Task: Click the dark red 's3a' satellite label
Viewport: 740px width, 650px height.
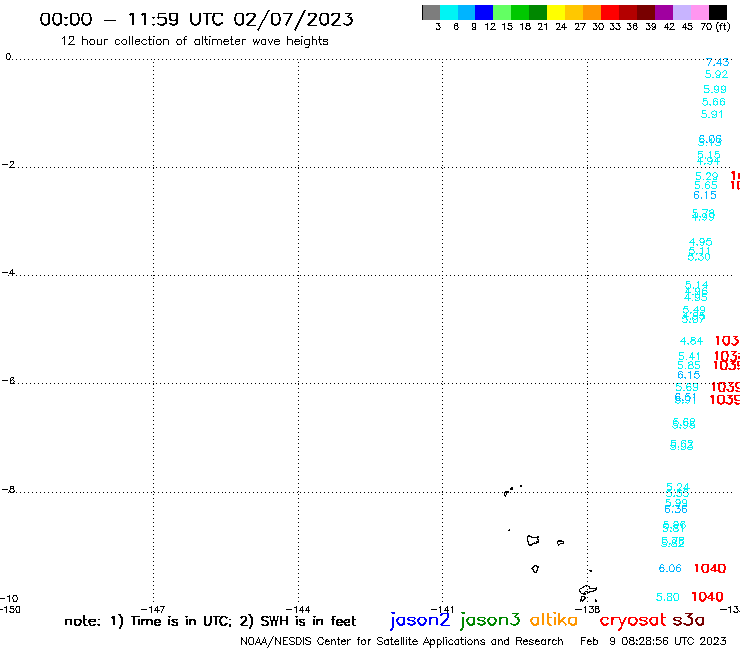Action: (689, 620)
